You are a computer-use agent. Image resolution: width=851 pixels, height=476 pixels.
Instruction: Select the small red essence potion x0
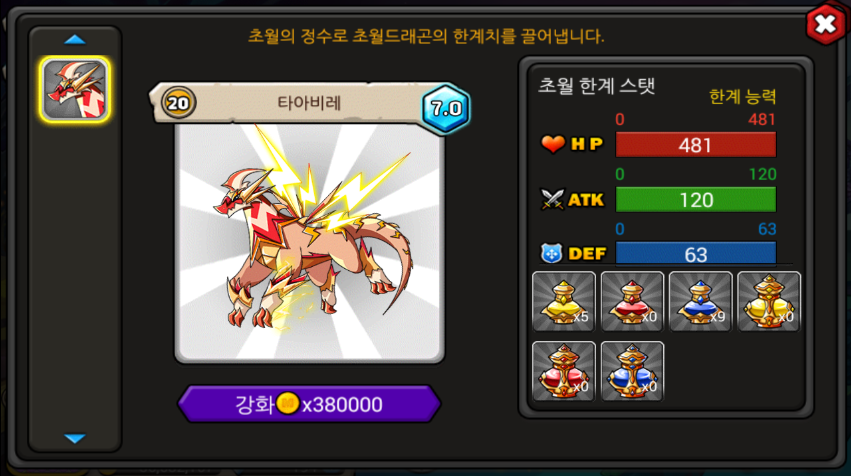tap(632, 302)
